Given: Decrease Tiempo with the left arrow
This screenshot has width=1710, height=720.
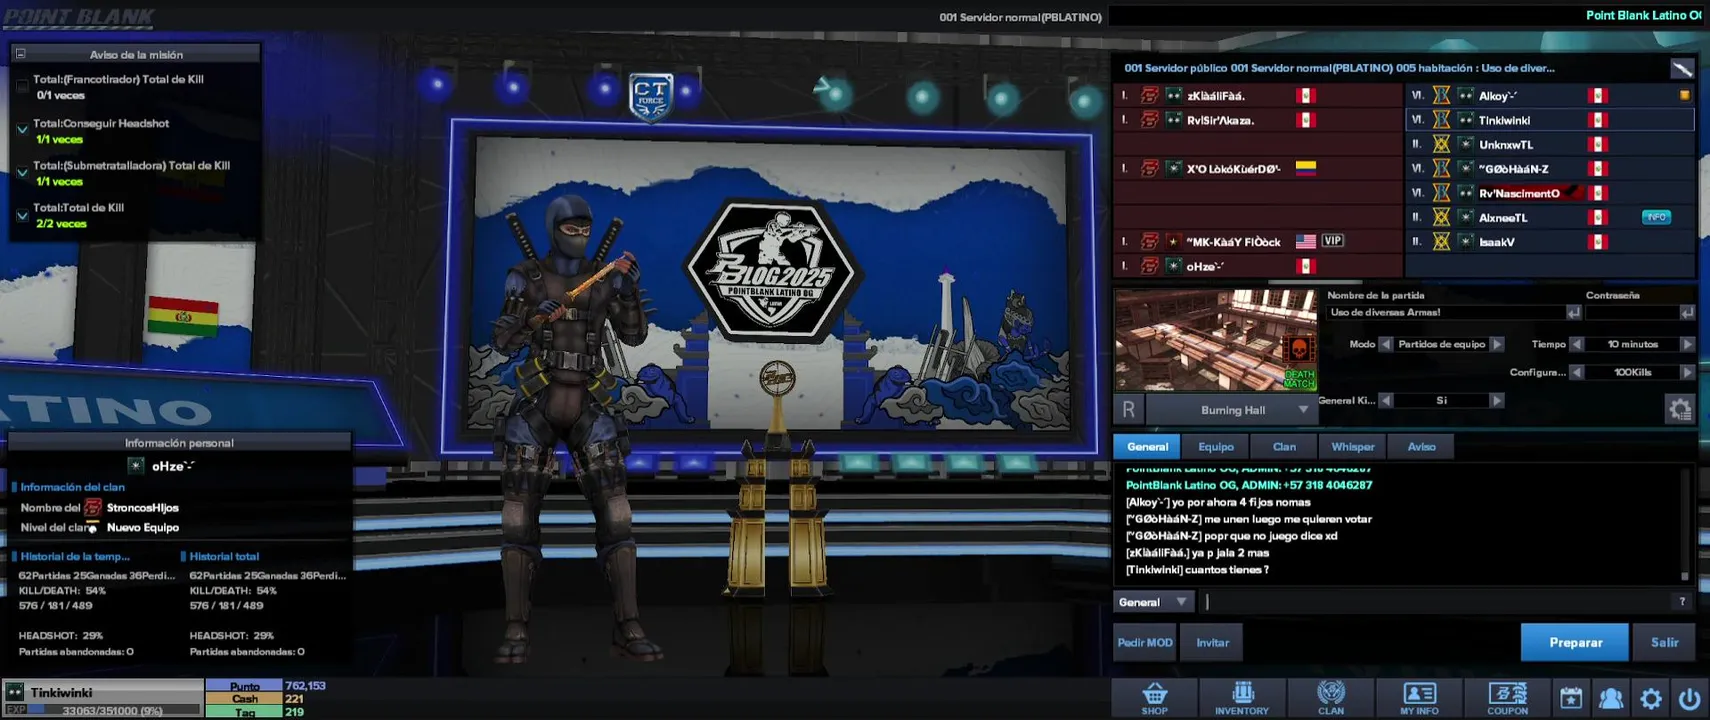Looking at the screenshot, I should pos(1577,344).
